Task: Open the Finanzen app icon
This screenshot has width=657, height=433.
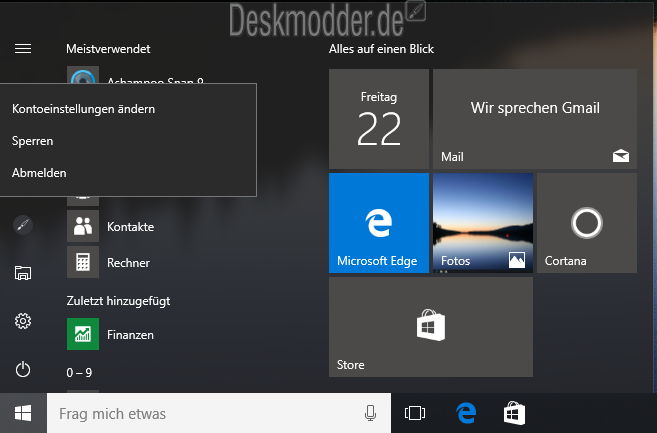Action: point(83,334)
